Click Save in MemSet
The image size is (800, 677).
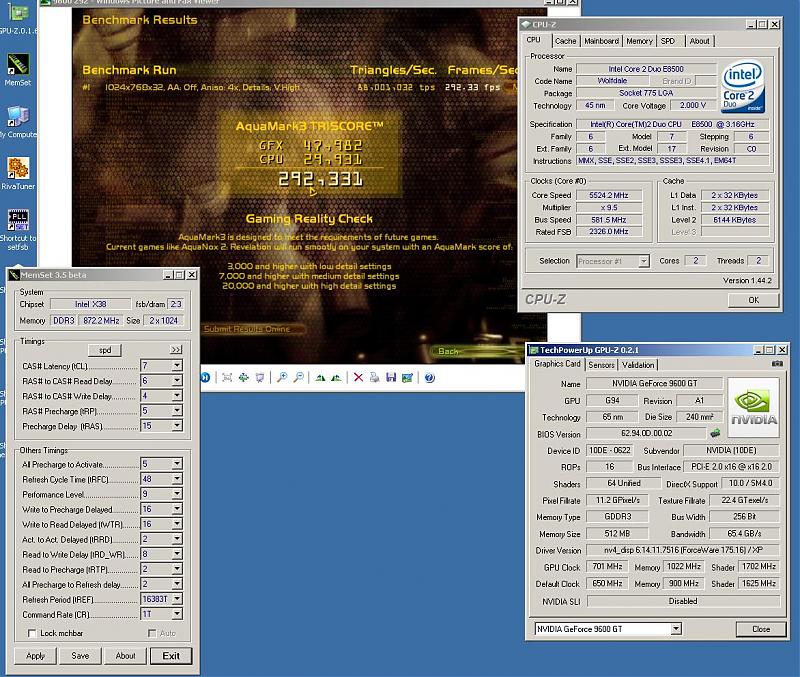click(80, 656)
